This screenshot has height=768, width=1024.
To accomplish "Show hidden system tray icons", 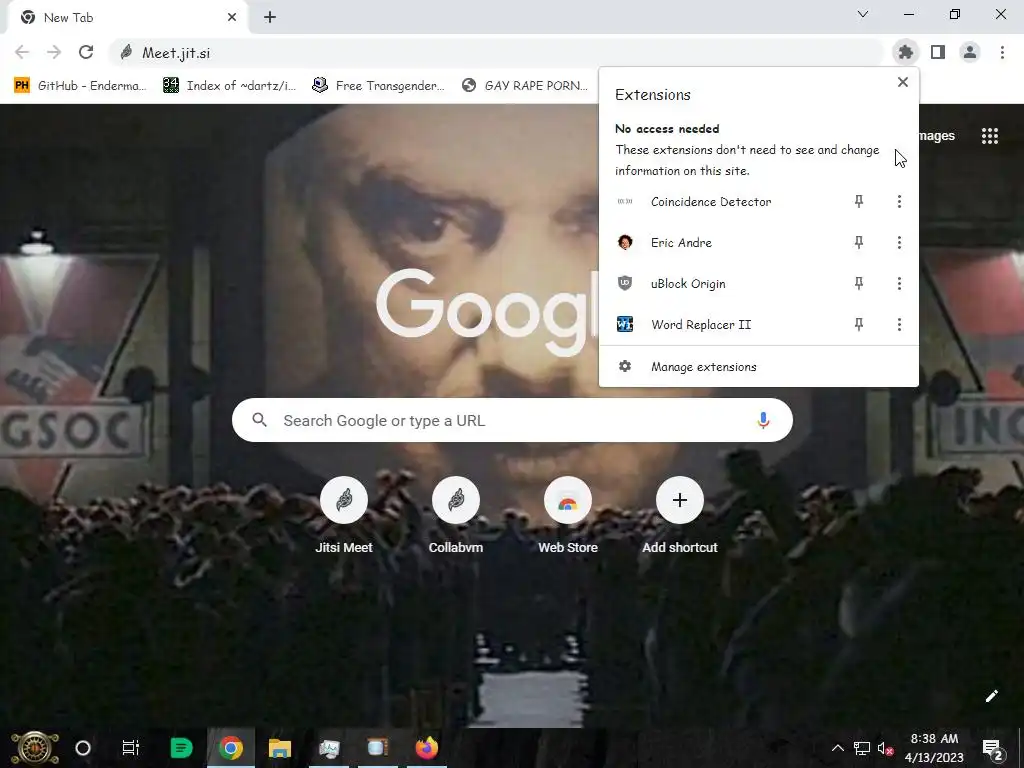I will click(x=837, y=748).
